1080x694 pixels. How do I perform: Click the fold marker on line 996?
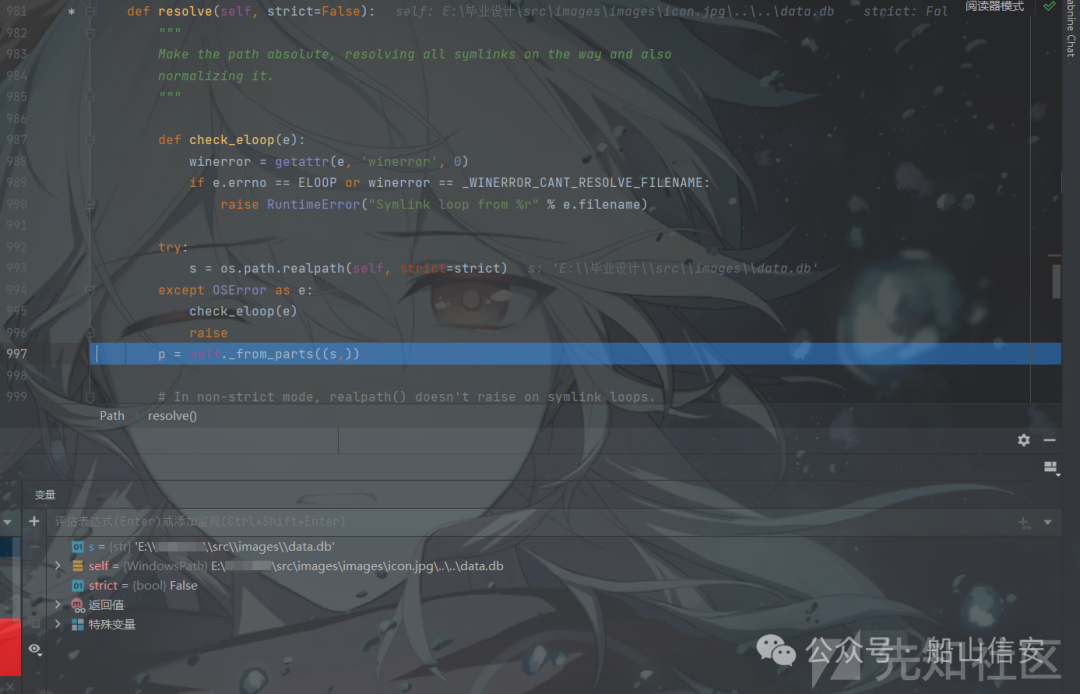point(90,333)
